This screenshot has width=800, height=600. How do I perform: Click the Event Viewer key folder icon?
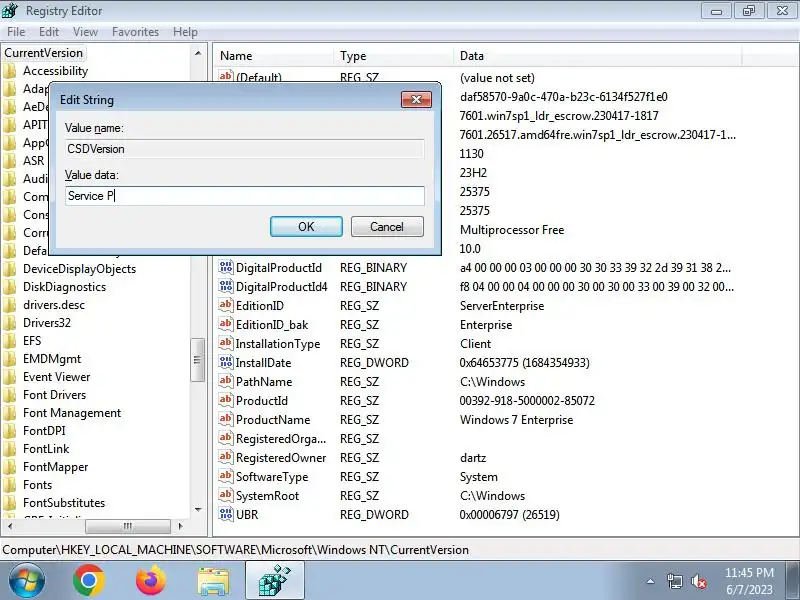coord(10,377)
